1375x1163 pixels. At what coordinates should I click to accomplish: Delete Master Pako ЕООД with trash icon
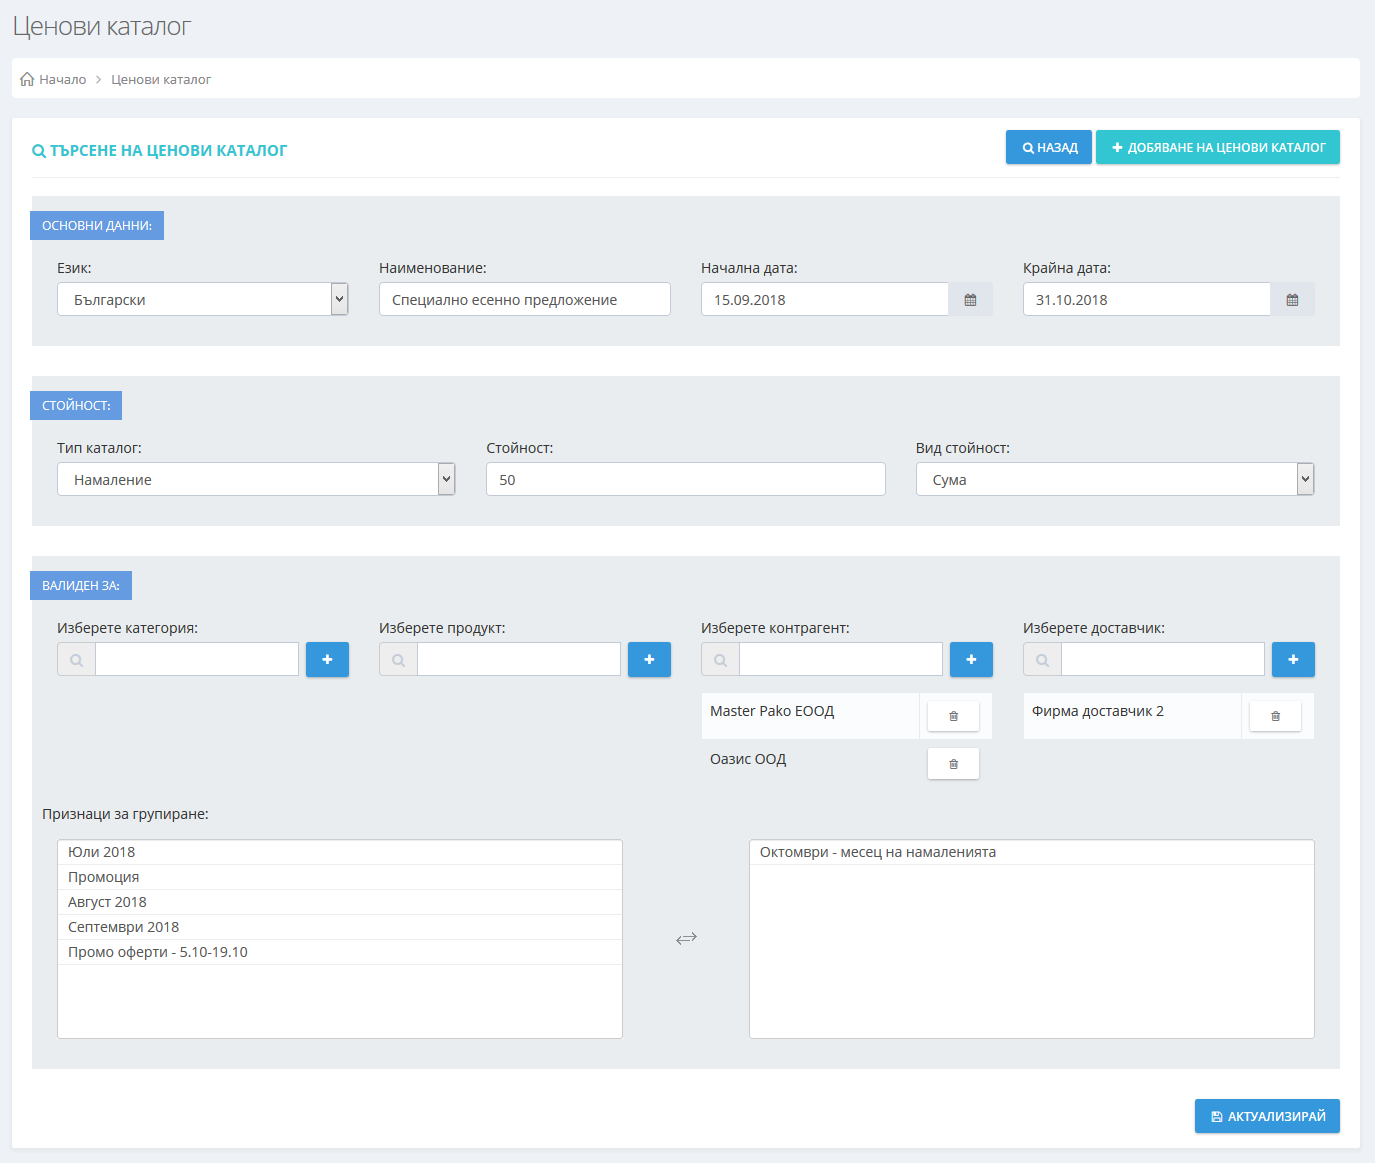tap(953, 716)
